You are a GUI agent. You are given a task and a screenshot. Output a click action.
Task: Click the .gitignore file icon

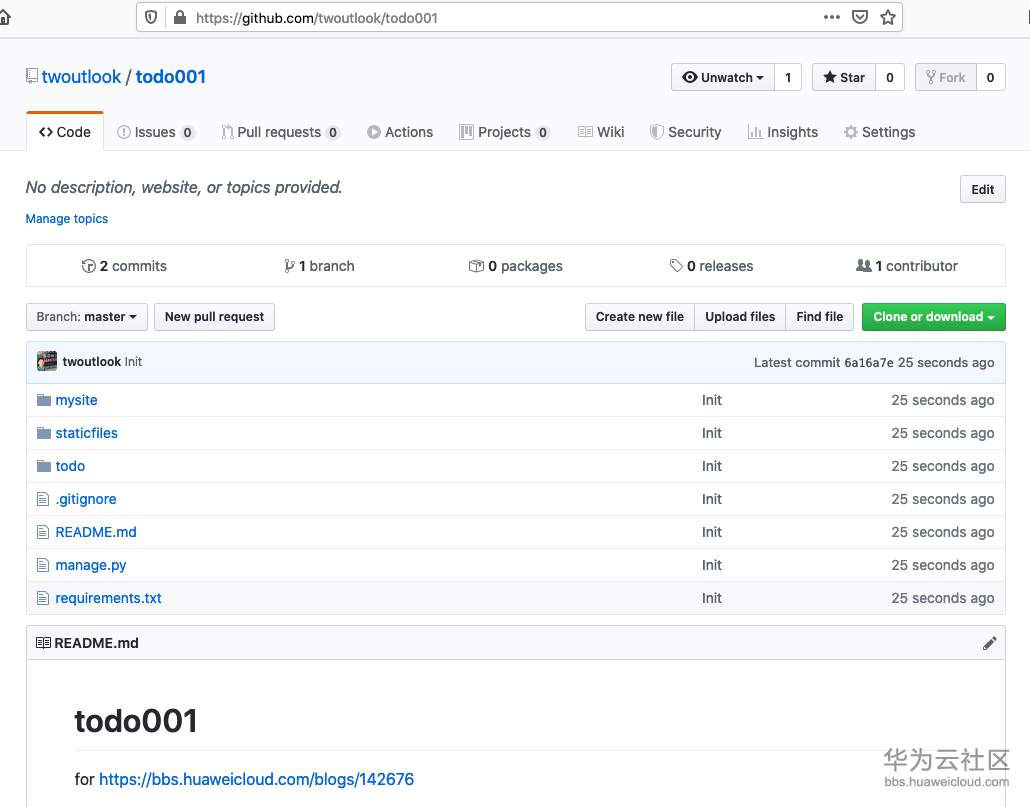43,499
